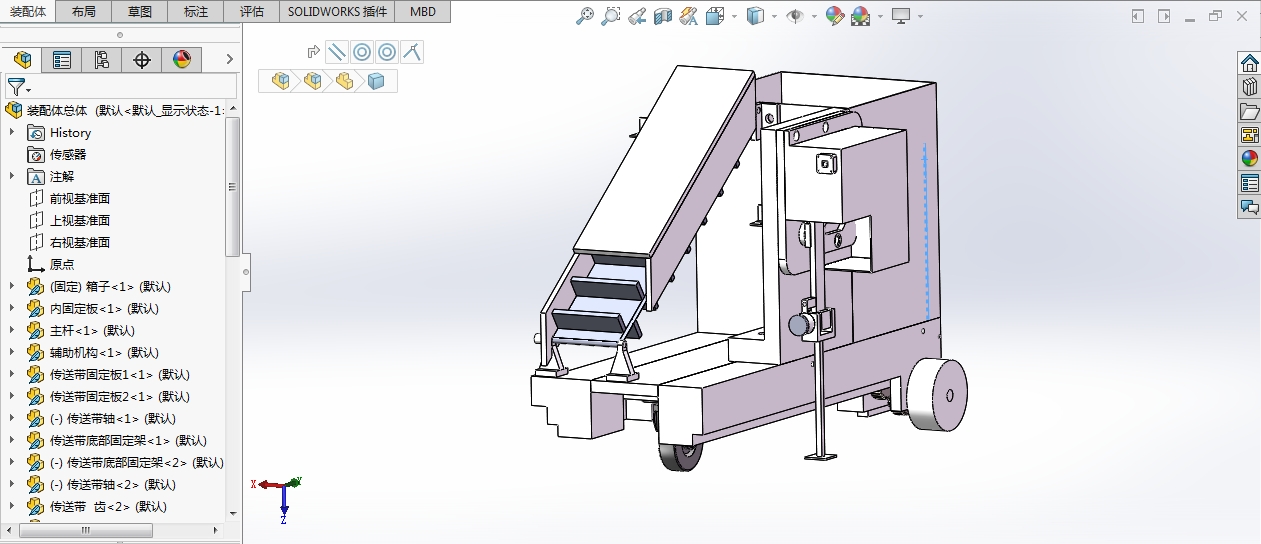
Task: Expand the 注解 tree node
Action: coord(12,176)
